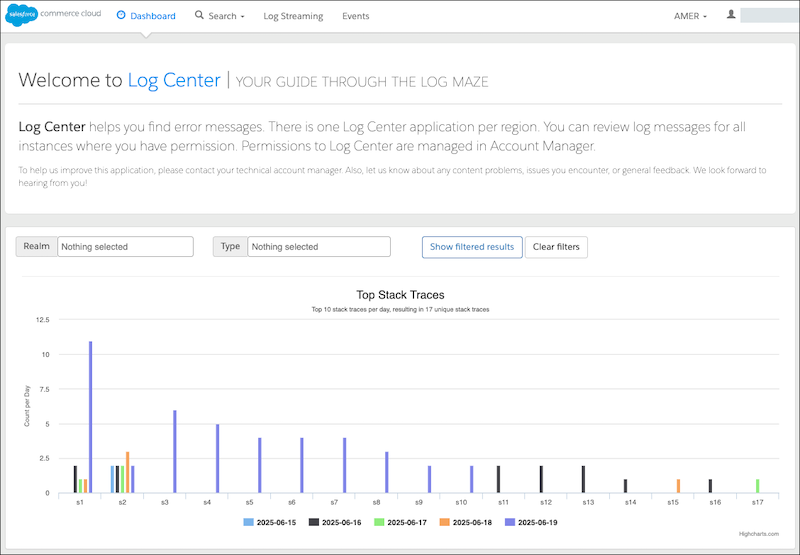Viewport: 800px width, 555px height.
Task: Open the Highcharts.com credit link
Action: pyautogui.click(x=759, y=534)
